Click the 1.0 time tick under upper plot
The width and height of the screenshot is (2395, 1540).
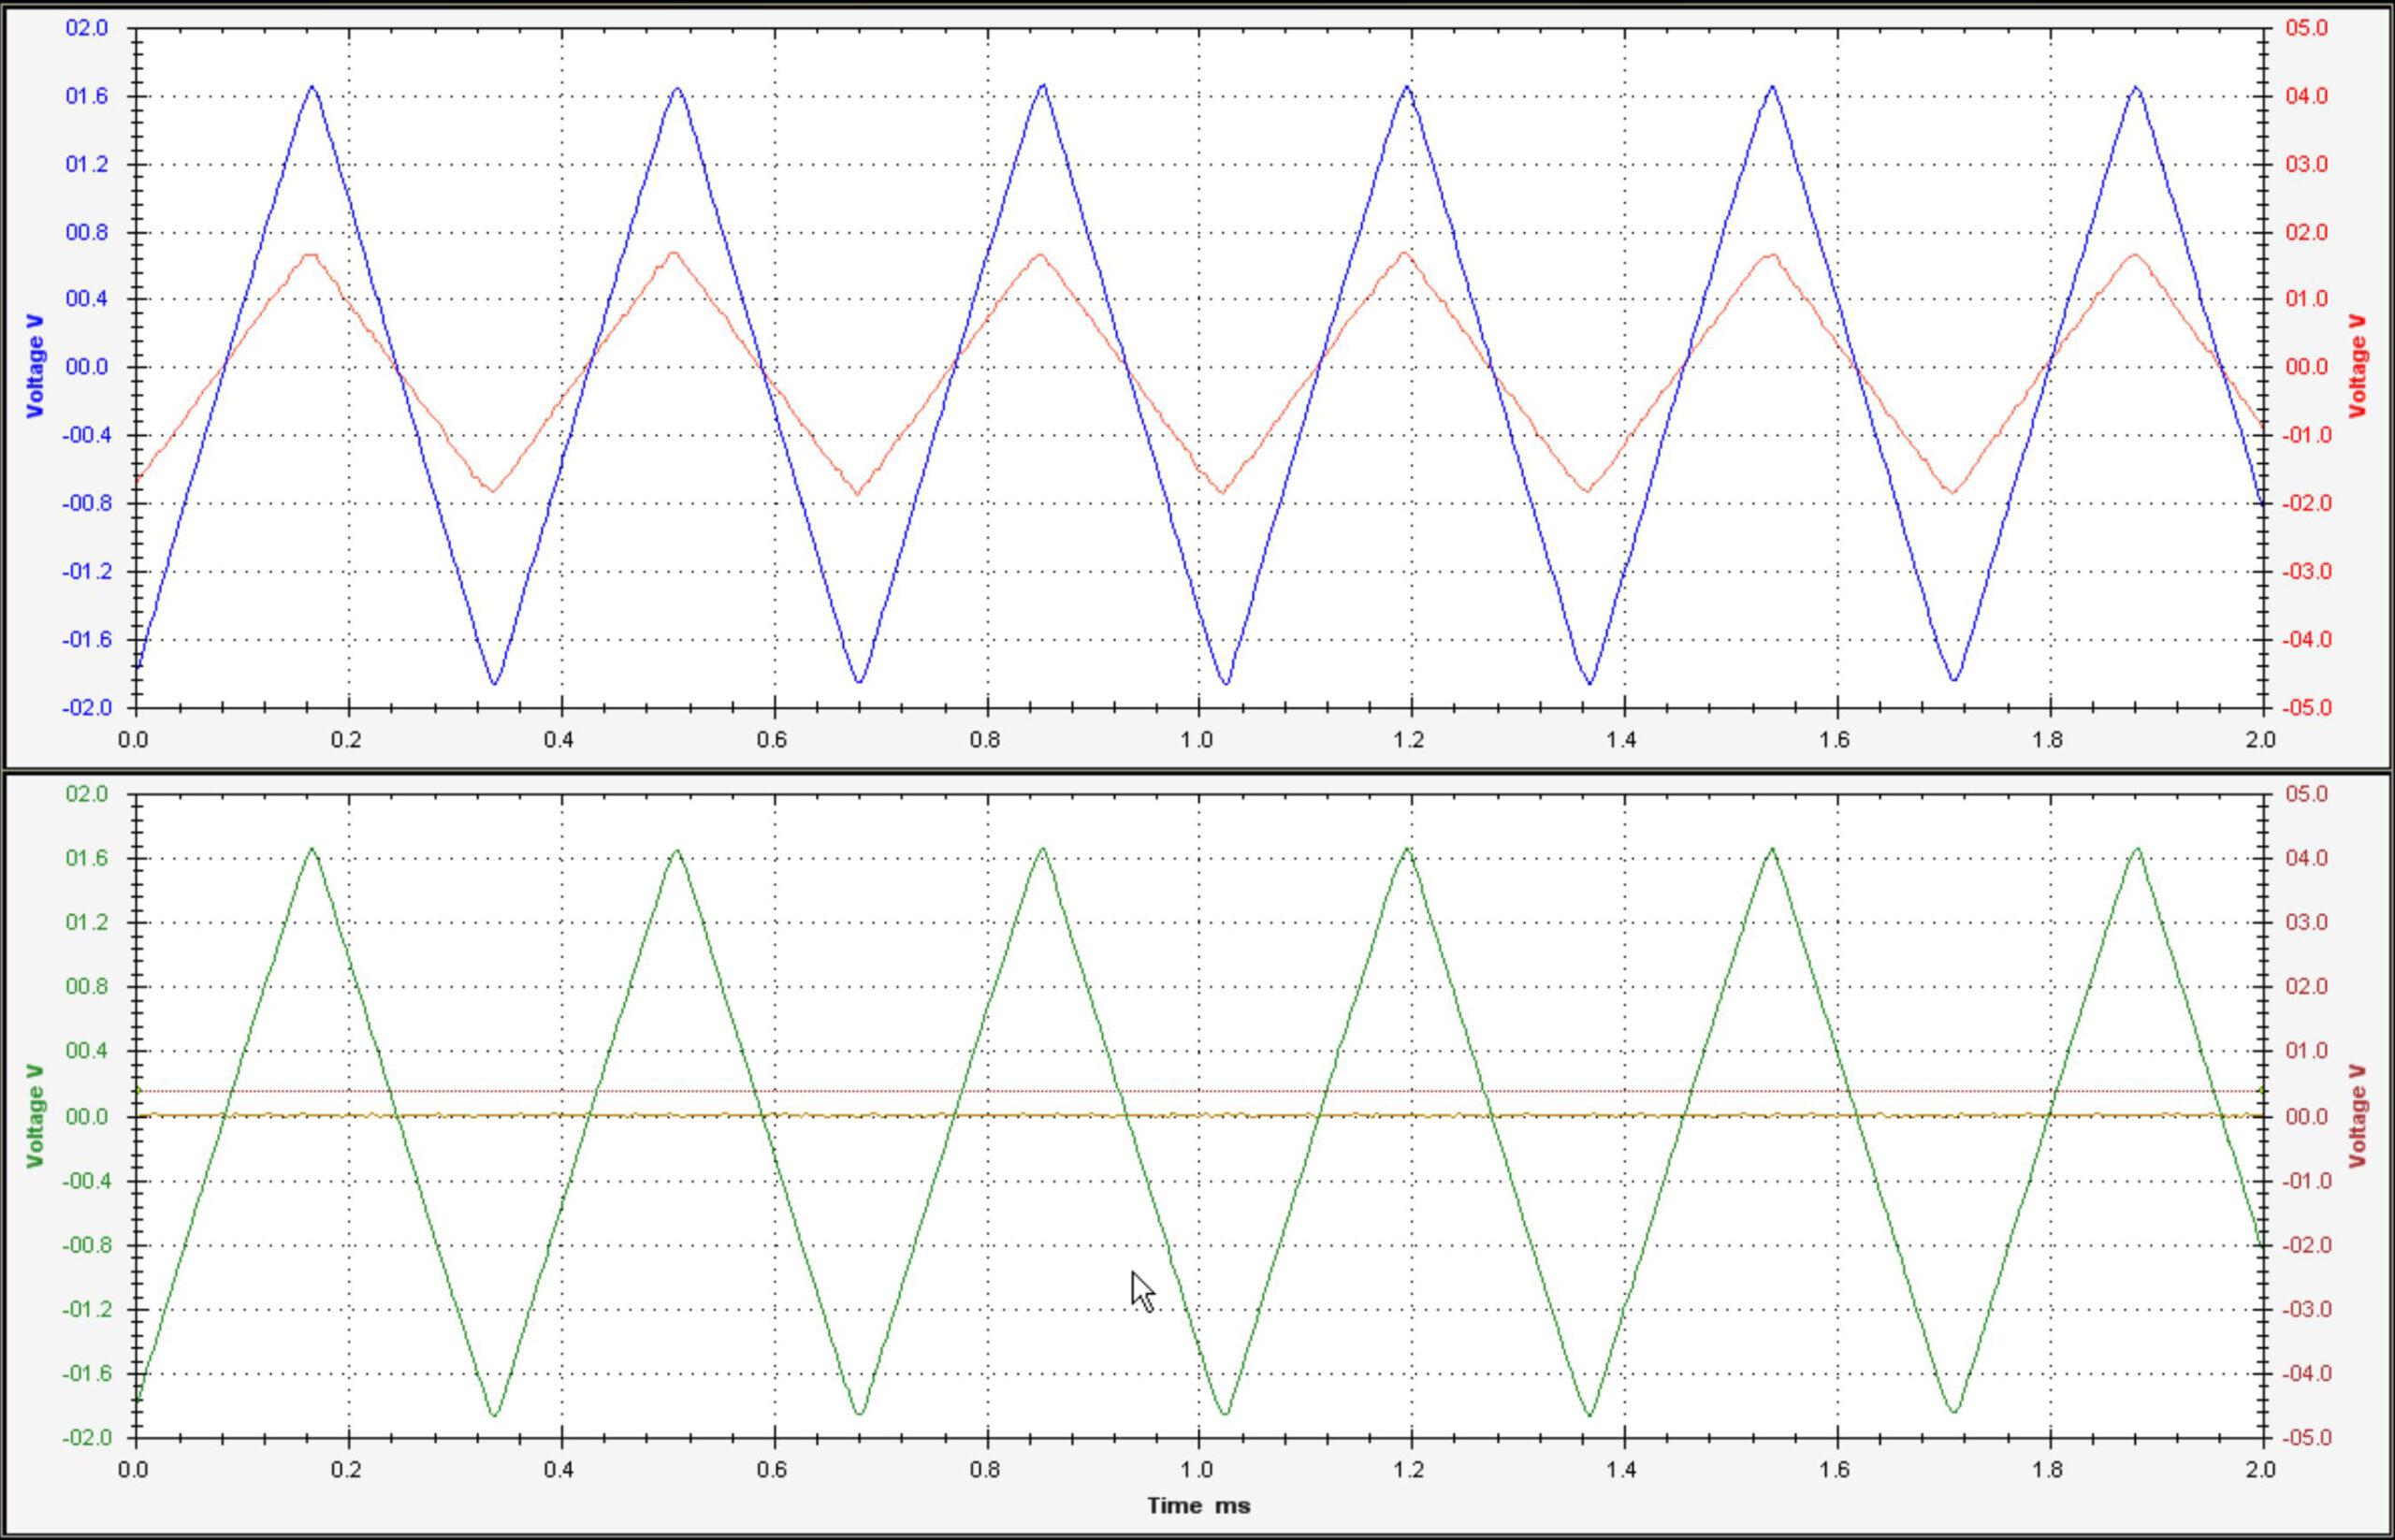pyautogui.click(x=1198, y=740)
